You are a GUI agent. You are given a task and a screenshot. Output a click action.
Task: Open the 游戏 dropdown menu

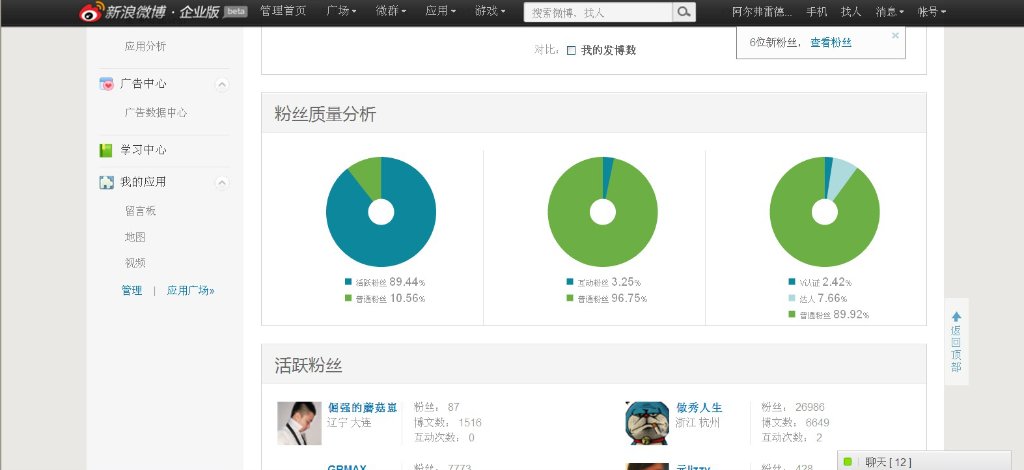[x=490, y=11]
